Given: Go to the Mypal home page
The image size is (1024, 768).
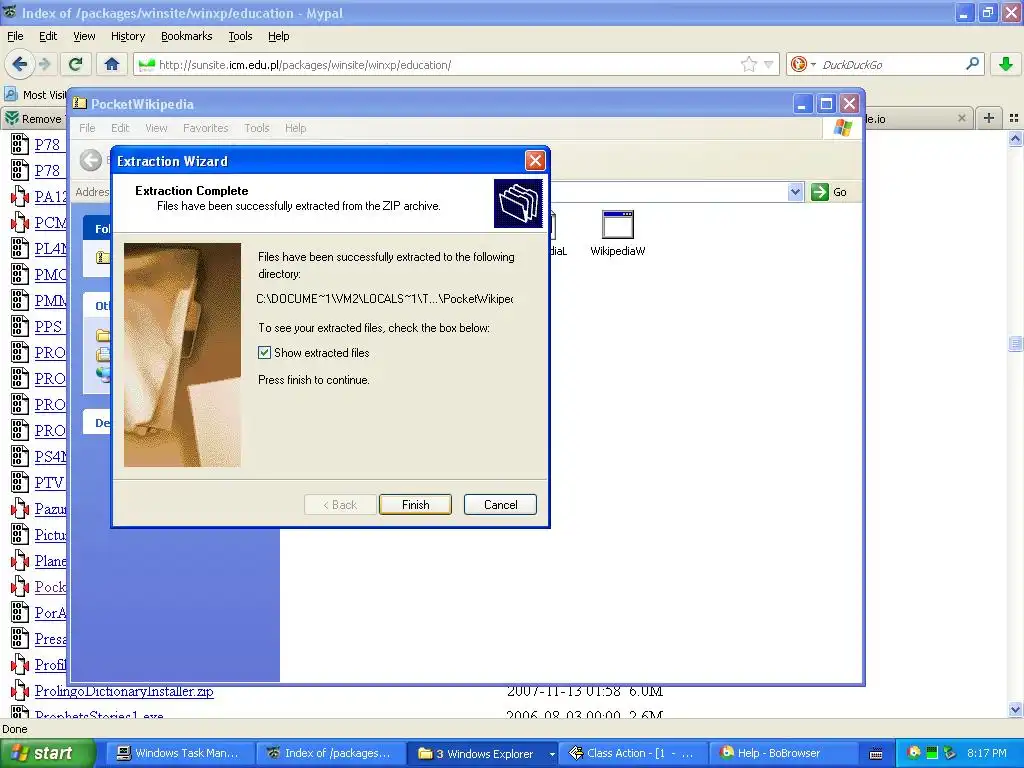Looking at the screenshot, I should click(112, 64).
